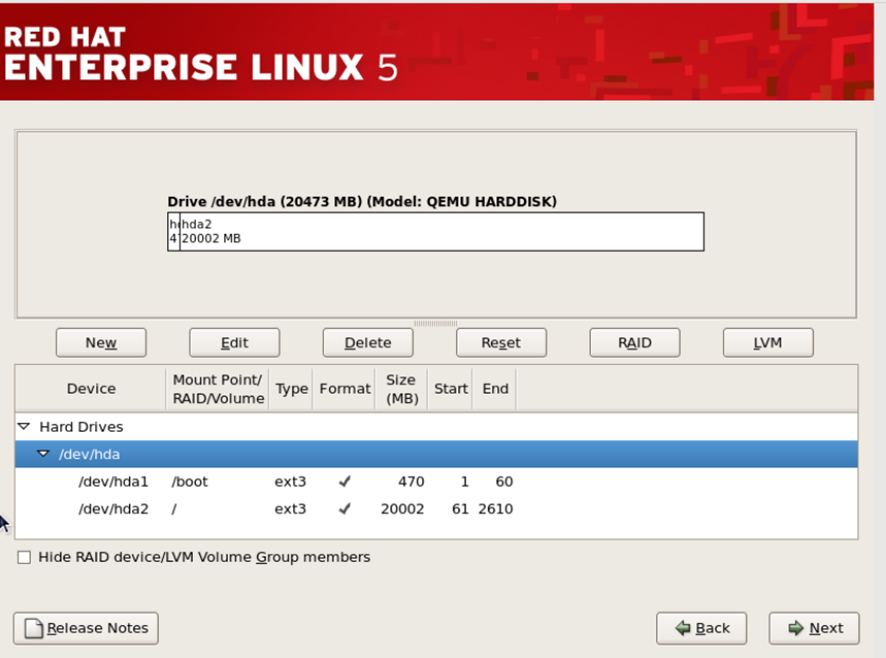The image size is (886, 658).
Task: Select the /dev/hda1 partition row
Action: coord(436,482)
